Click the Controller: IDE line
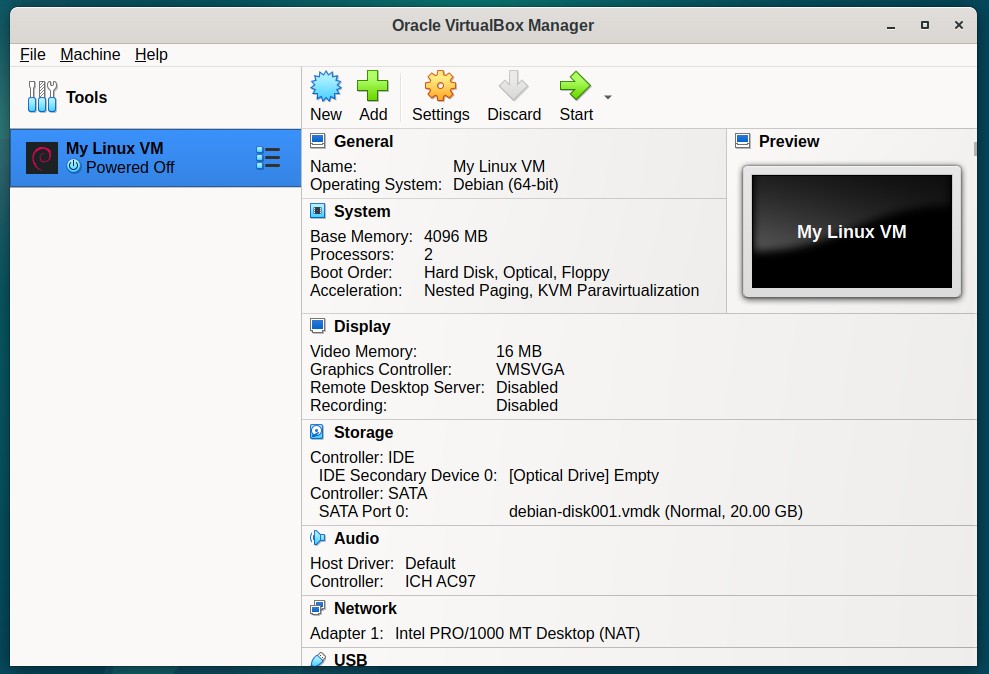 tap(362, 457)
